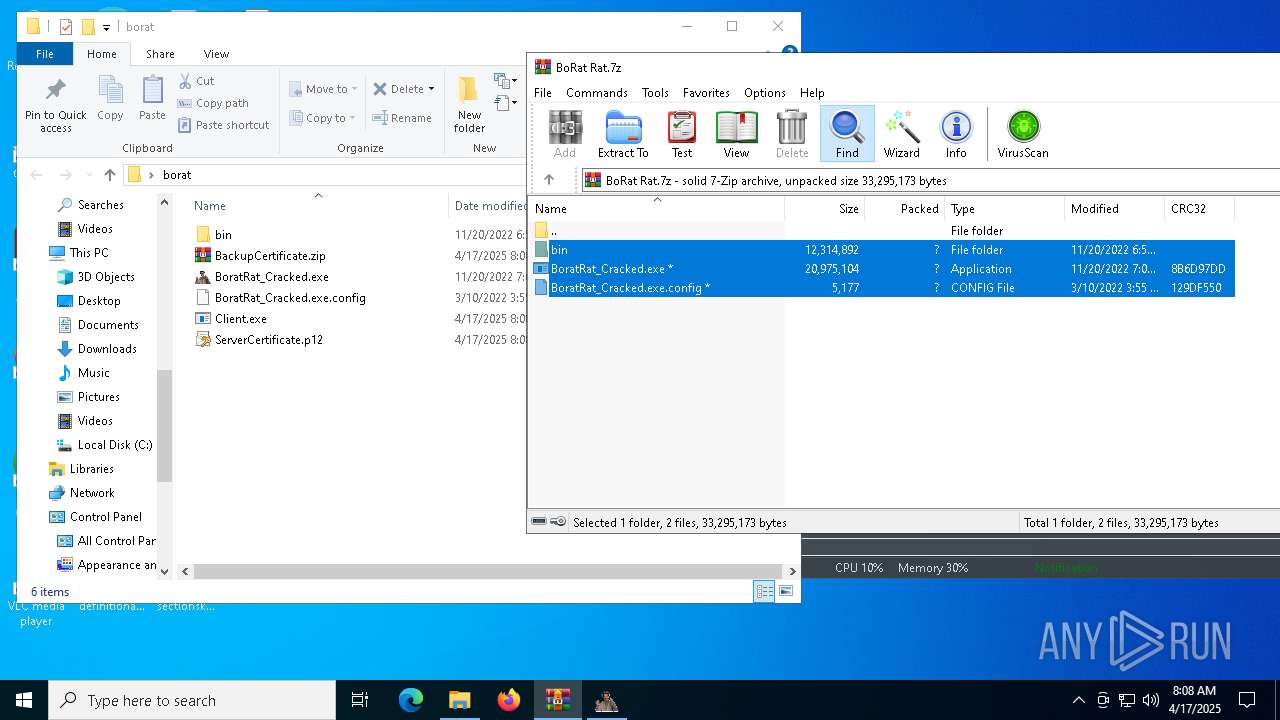This screenshot has height=720, width=1280.
Task: Open the Favorites menu in WinRAR
Action: click(x=706, y=92)
